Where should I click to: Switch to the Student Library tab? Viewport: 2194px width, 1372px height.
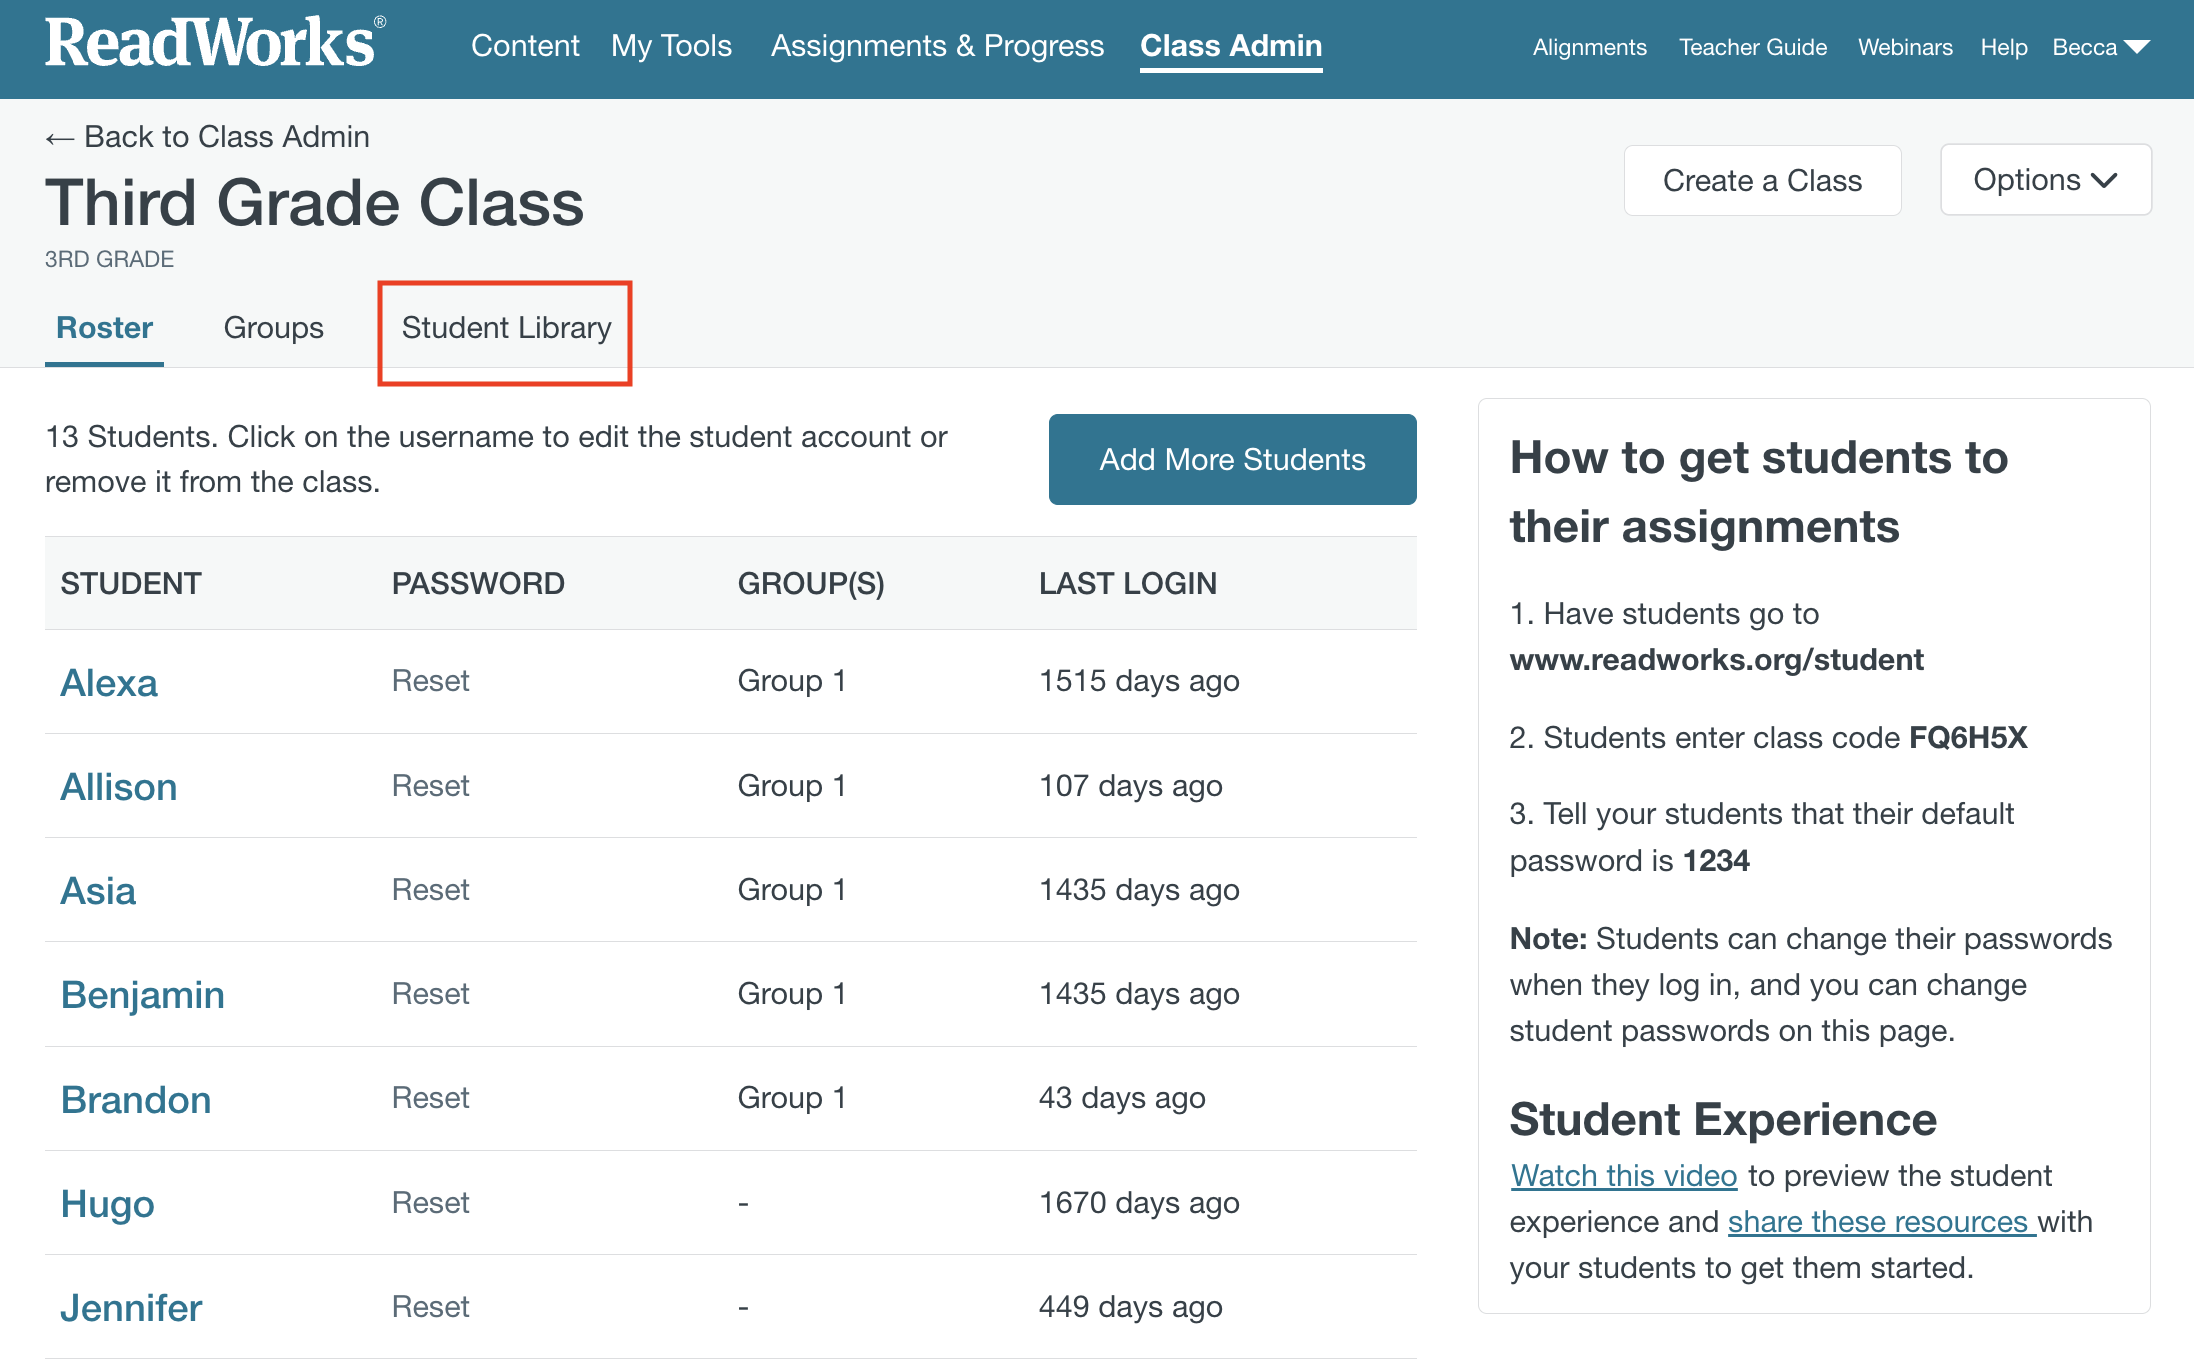(x=506, y=328)
